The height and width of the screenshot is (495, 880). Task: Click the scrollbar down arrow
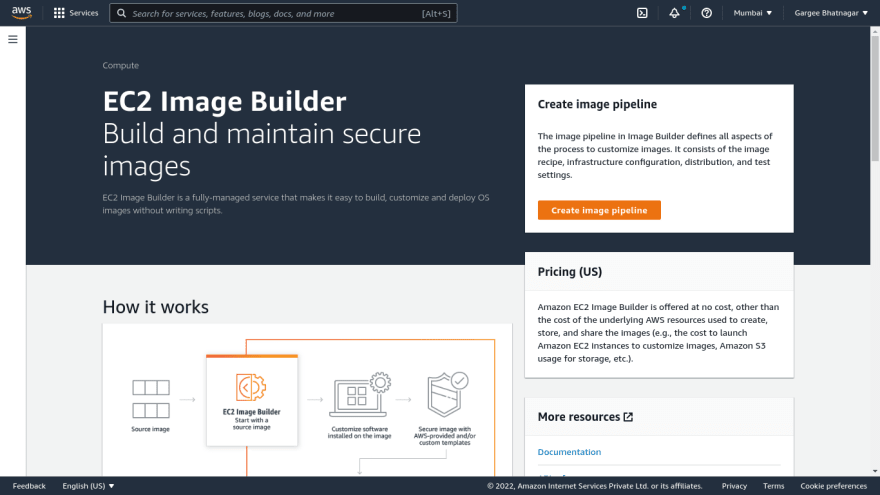(875, 471)
